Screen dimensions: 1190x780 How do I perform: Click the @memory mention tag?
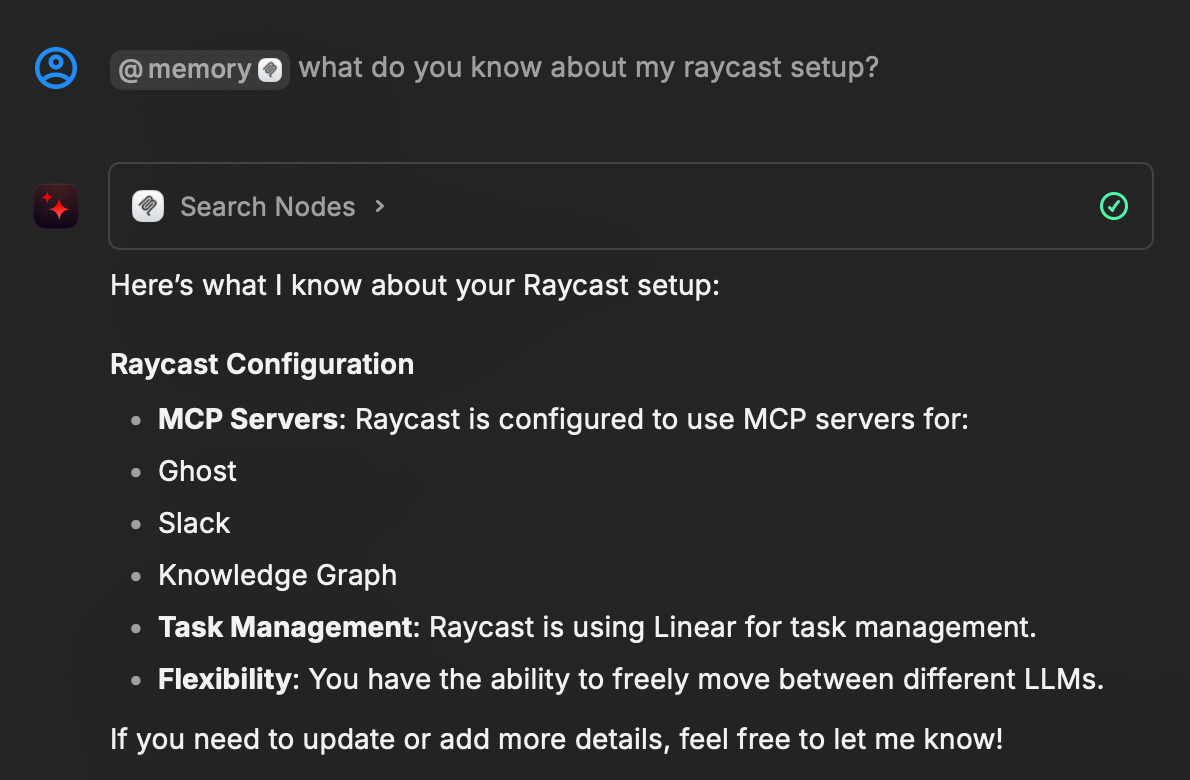click(x=200, y=70)
